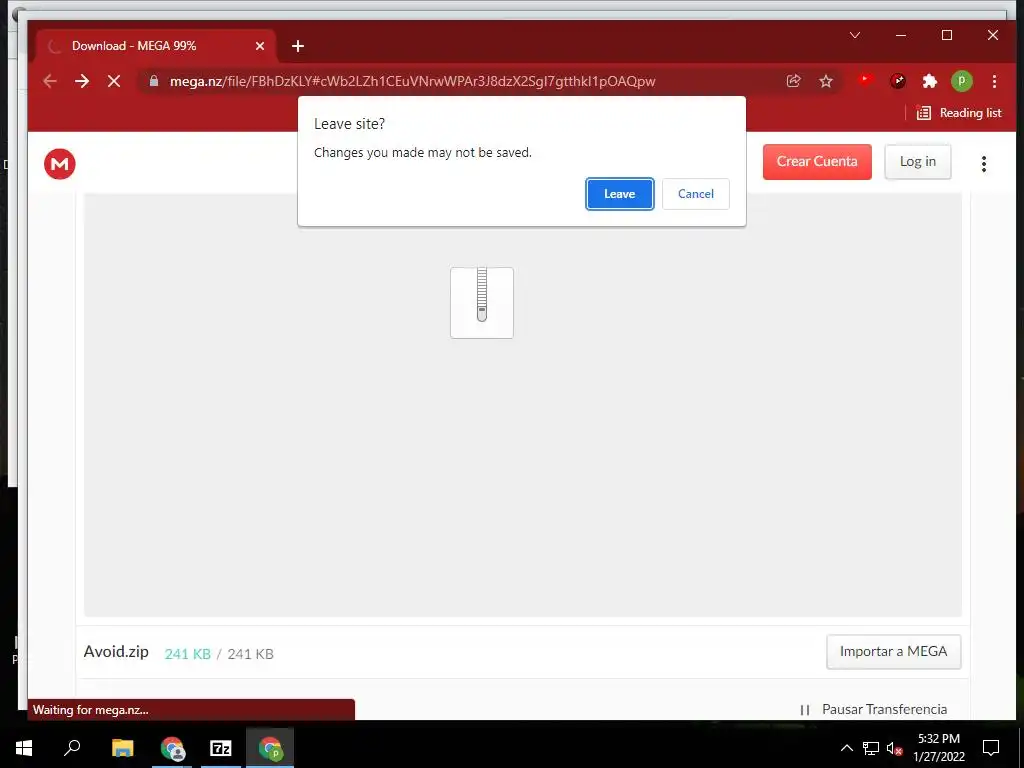This screenshot has height=768, width=1024.
Task: Click the Avoid.zip file name
Action: click(116, 652)
